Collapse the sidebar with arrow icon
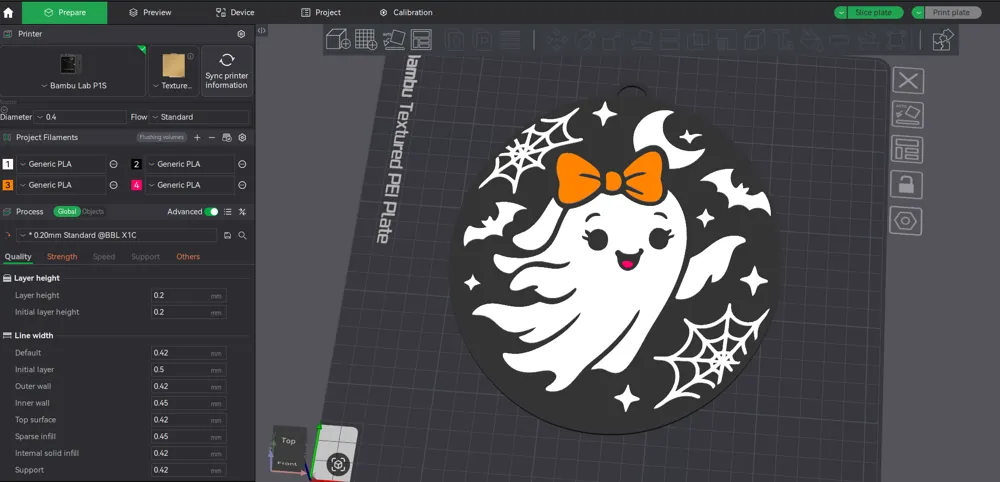Image resolution: width=1000 pixels, height=482 pixels. tap(261, 31)
